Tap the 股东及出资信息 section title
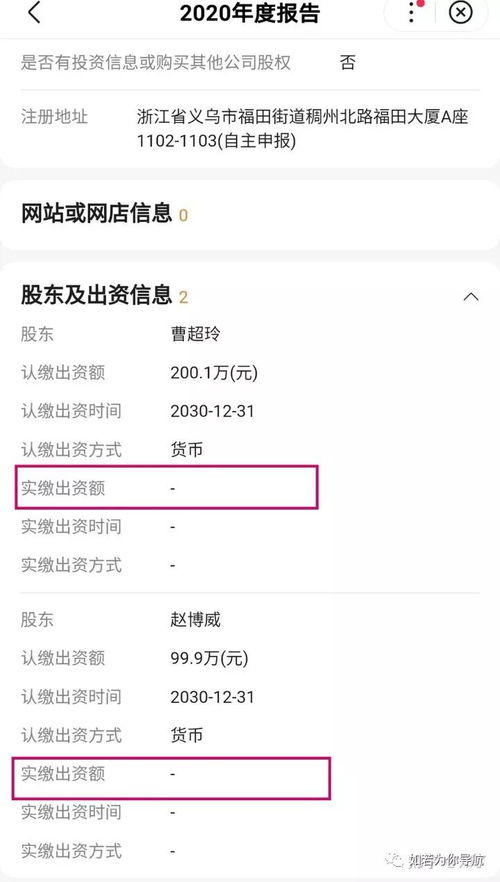This screenshot has width=500, height=882. [x=96, y=295]
